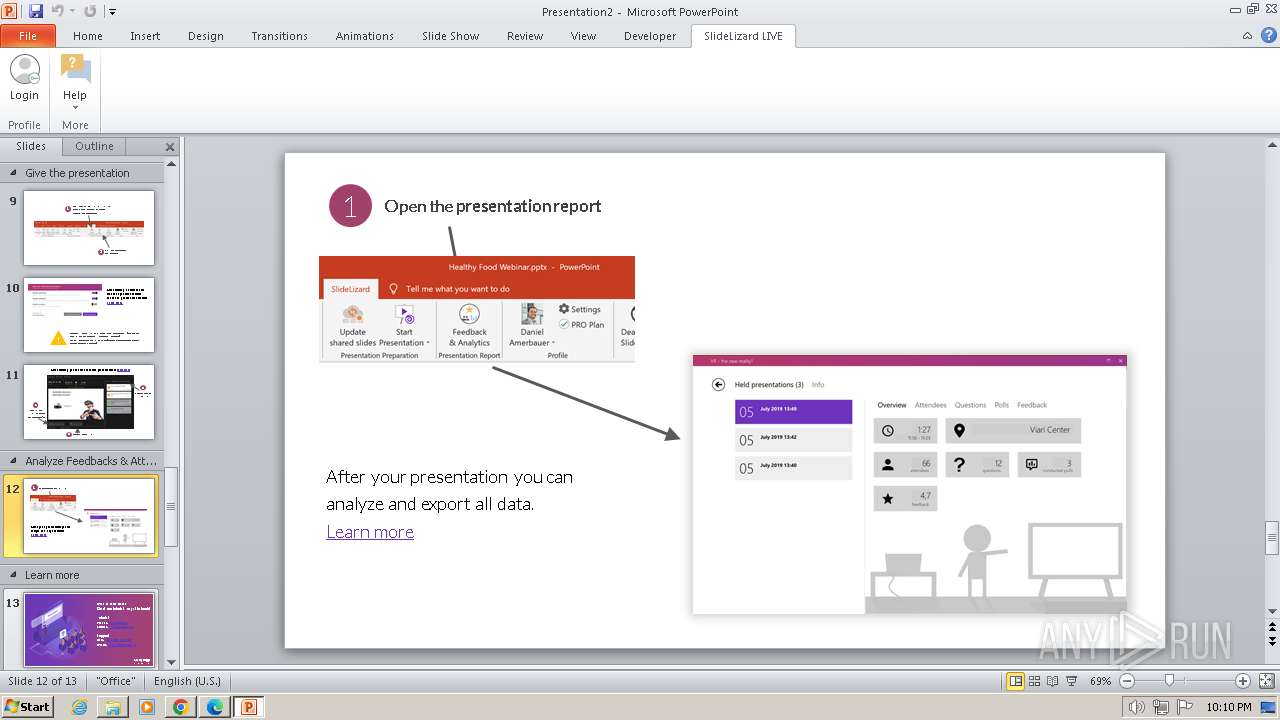The image size is (1280, 720).
Task: Click the 69% zoom level
Action: 1100,681
